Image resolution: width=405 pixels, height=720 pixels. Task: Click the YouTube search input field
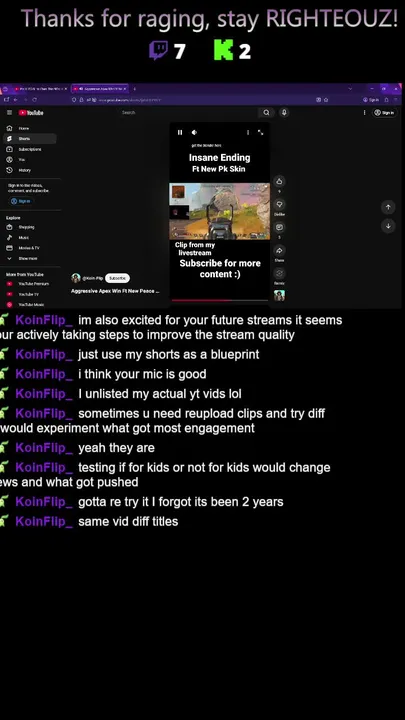coord(188,112)
